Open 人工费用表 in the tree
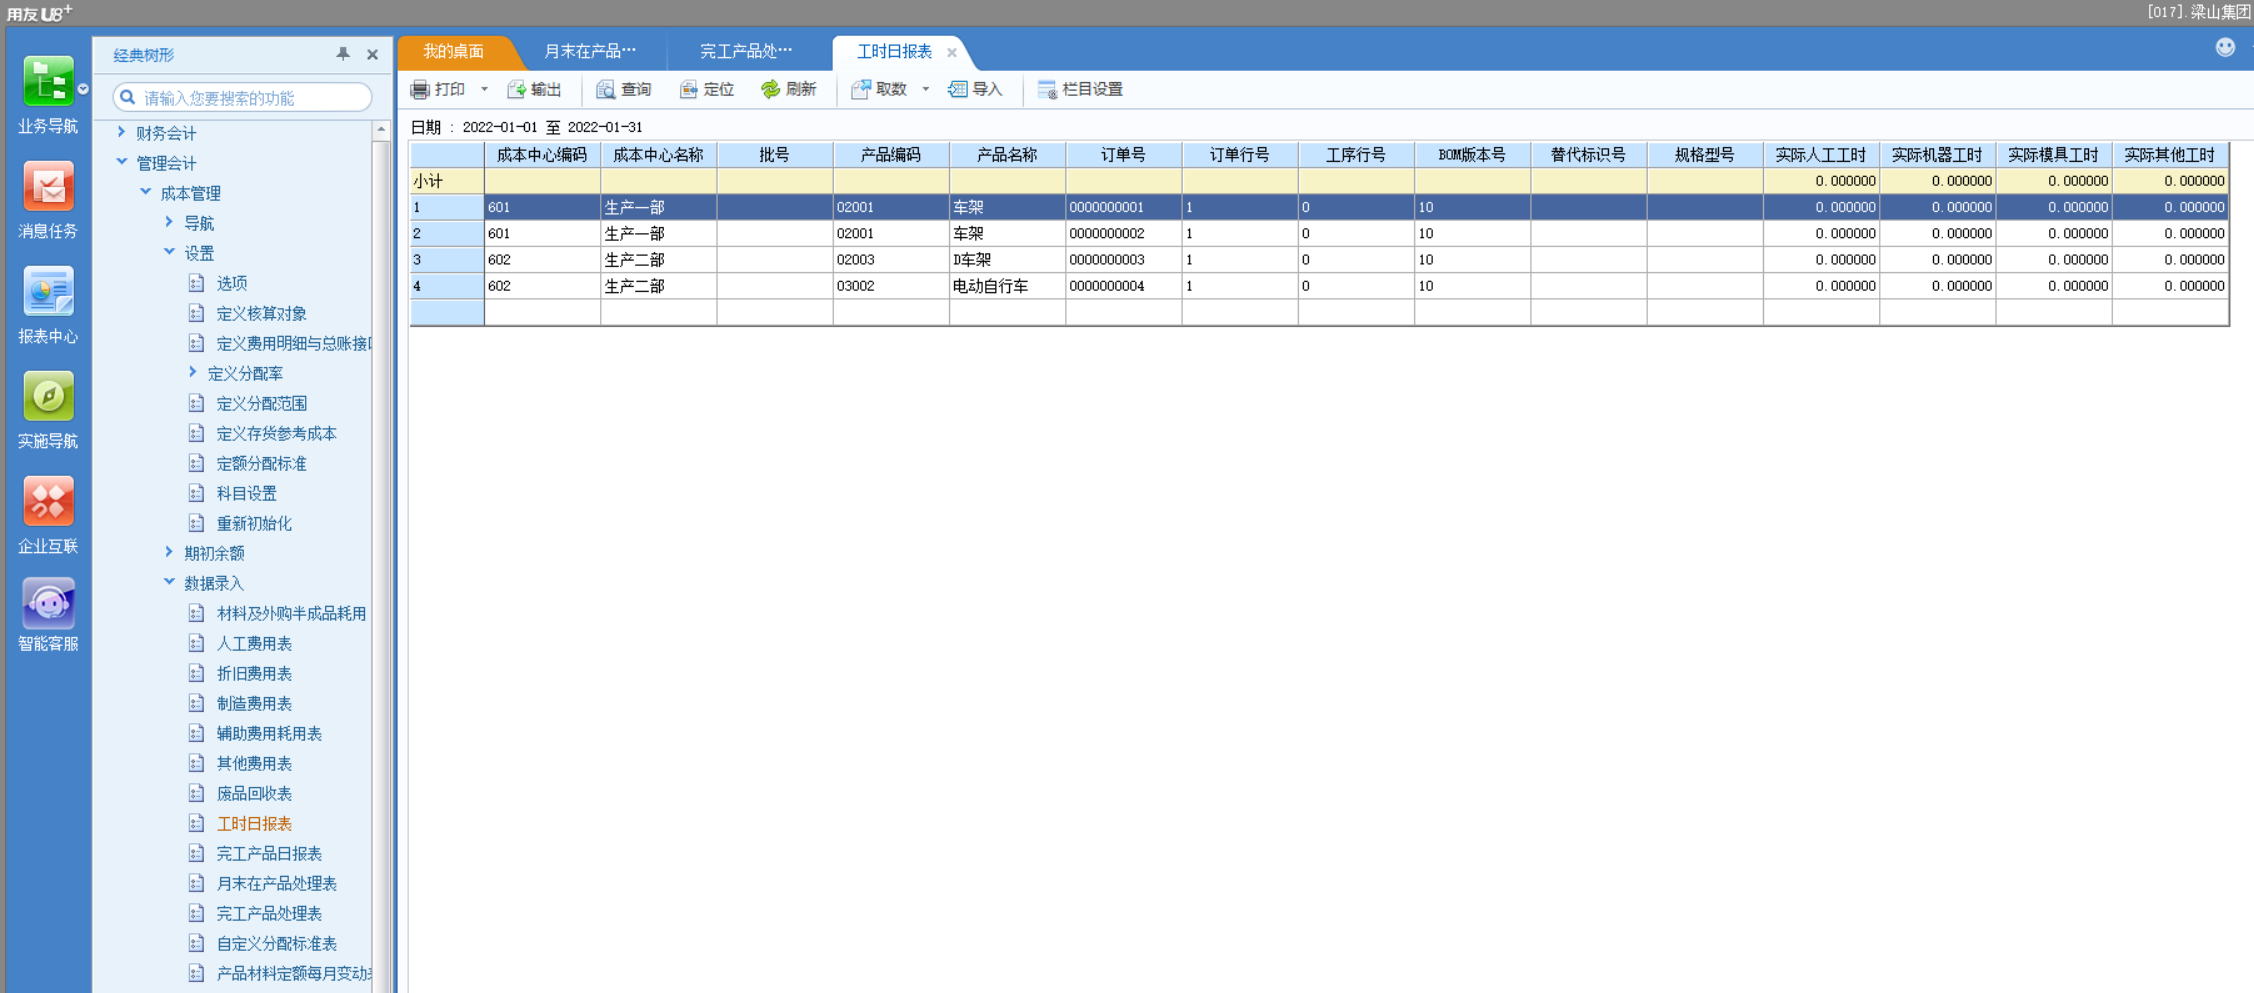 pos(254,643)
